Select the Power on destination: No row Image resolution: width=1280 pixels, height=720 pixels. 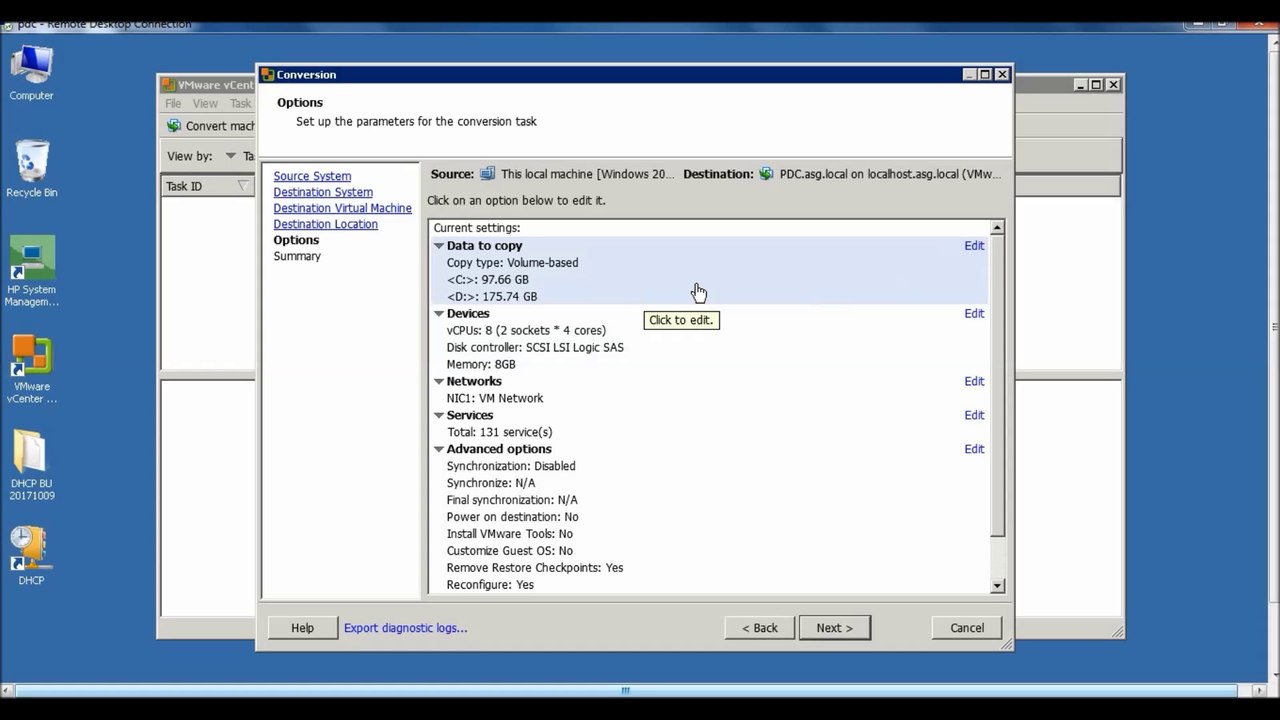512,518
